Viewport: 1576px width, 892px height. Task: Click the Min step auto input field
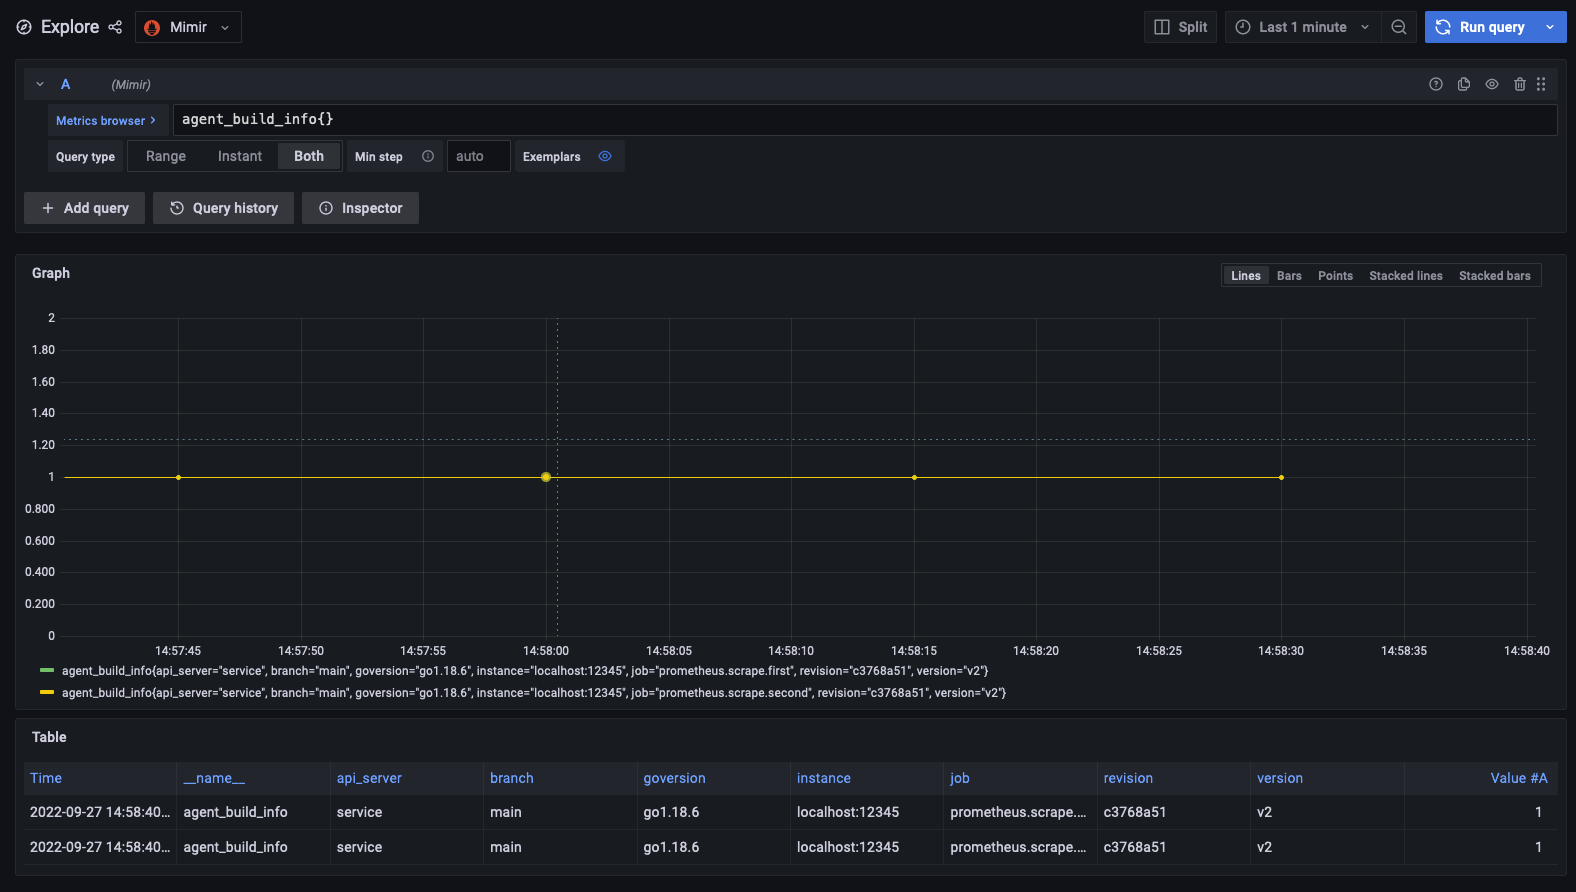(x=478, y=157)
